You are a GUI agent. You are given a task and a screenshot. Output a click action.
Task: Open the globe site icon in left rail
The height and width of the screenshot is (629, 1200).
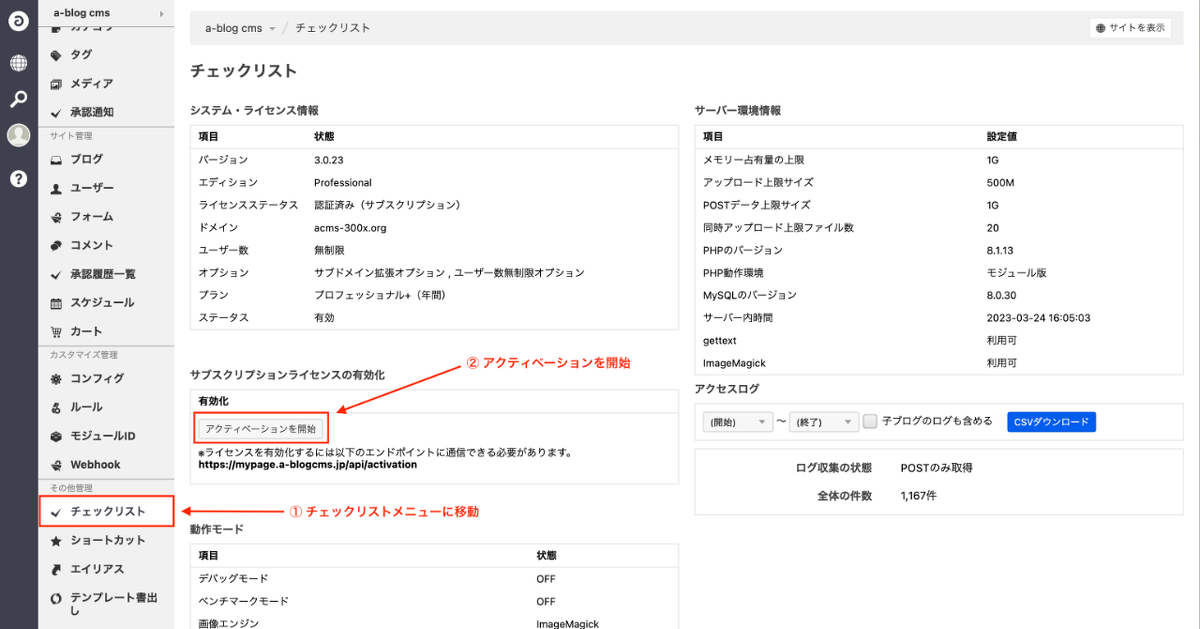point(18,63)
